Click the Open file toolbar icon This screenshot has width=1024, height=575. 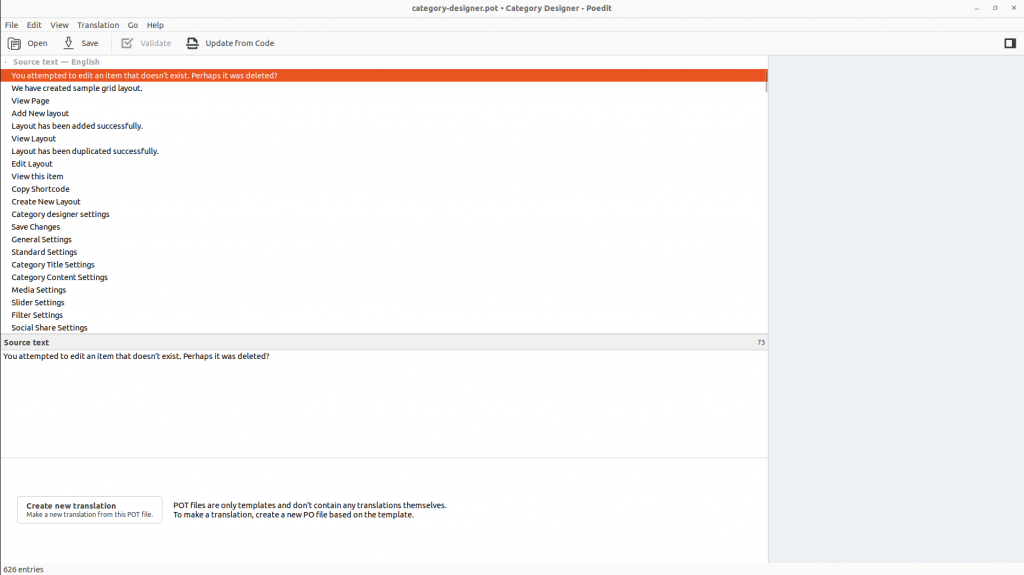tap(15, 43)
